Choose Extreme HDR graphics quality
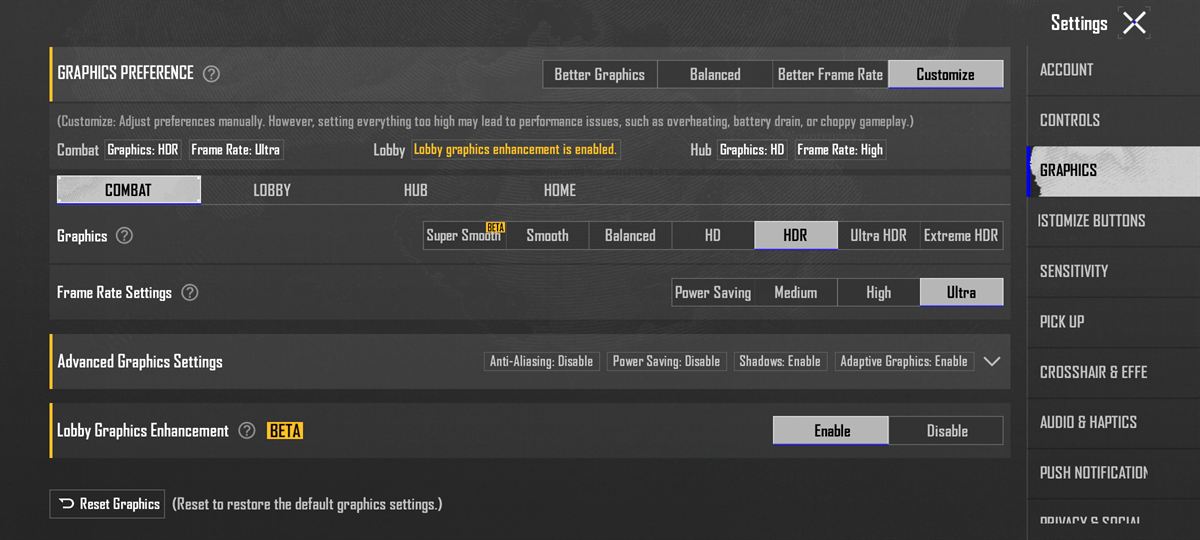Viewport: 1200px width, 540px height. tap(960, 236)
